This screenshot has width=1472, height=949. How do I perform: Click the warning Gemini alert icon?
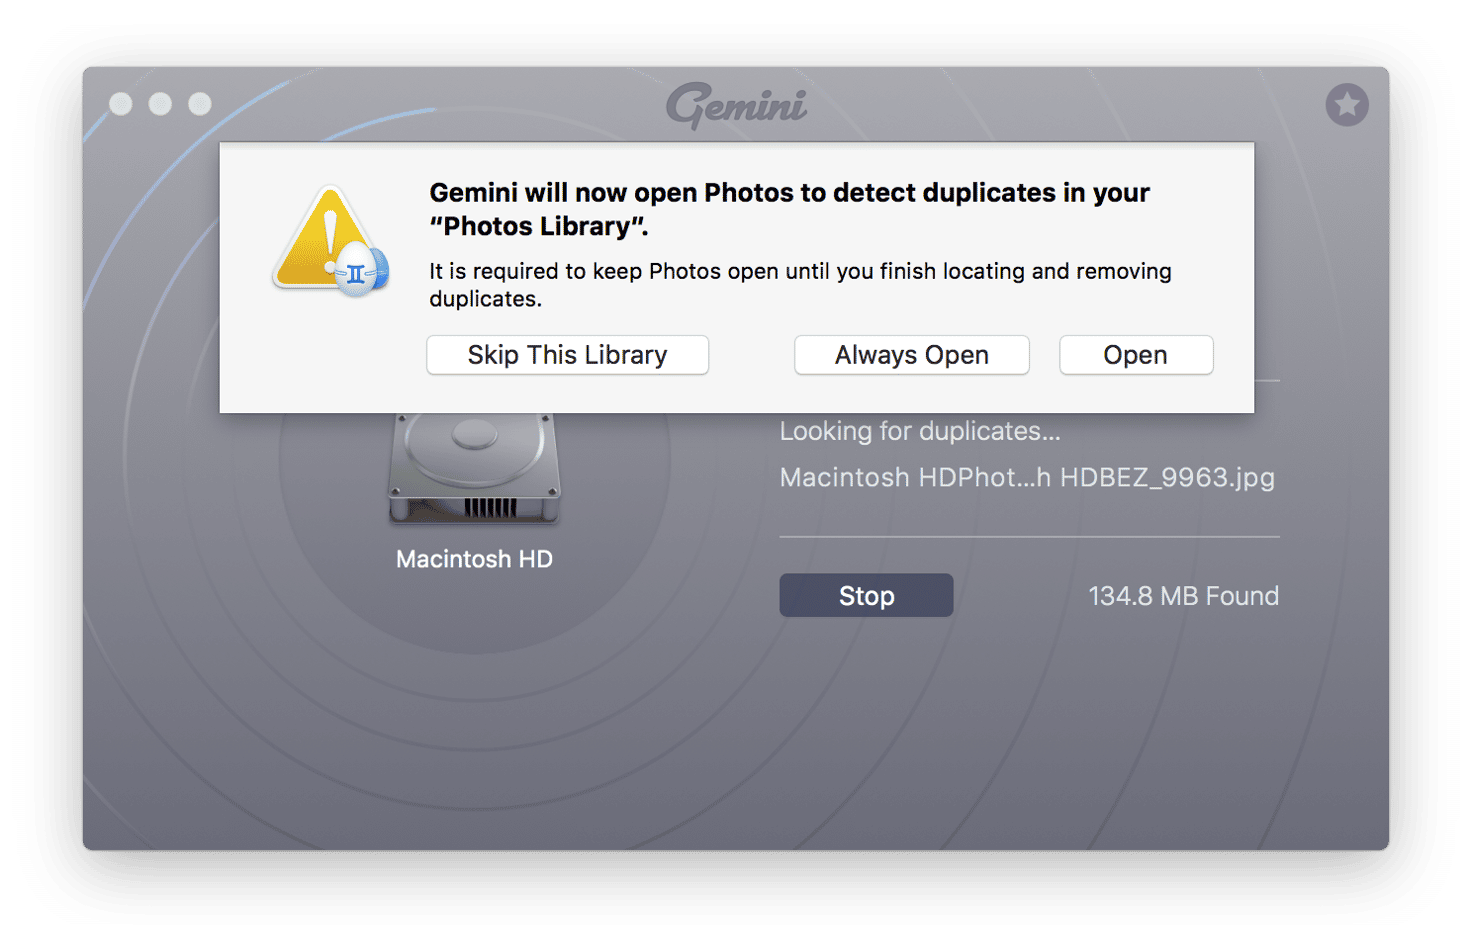[331, 242]
